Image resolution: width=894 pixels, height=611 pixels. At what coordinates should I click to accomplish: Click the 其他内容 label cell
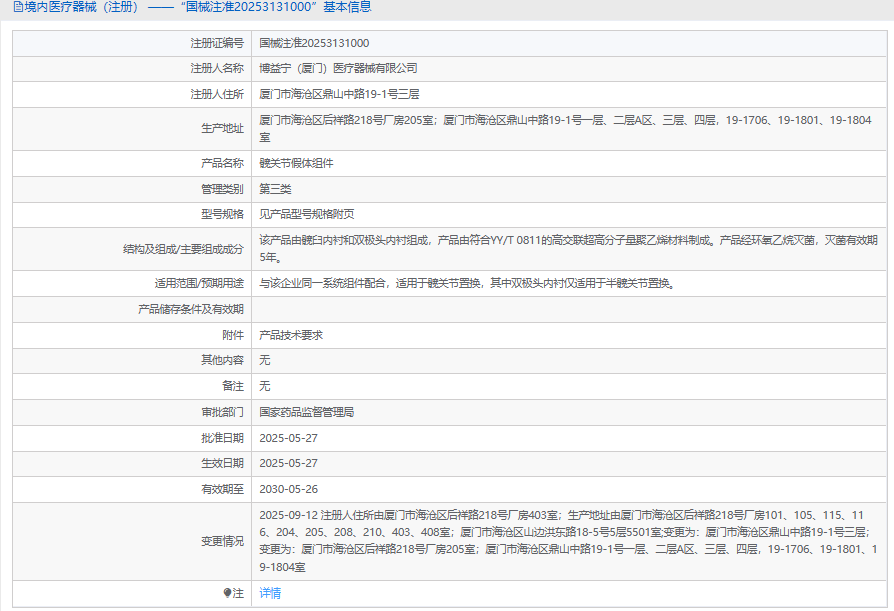(x=132, y=360)
